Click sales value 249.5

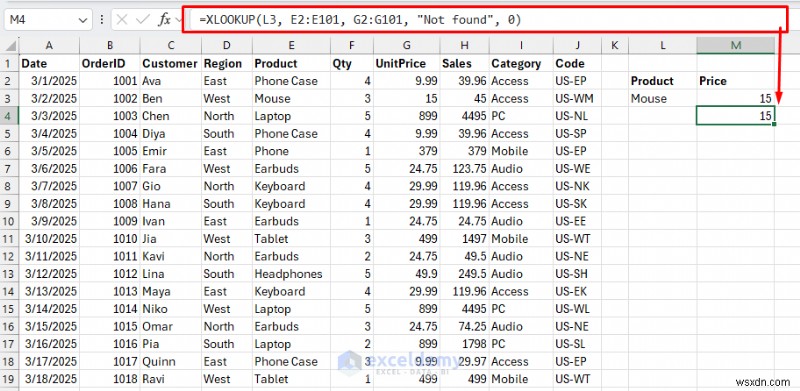[464, 274]
